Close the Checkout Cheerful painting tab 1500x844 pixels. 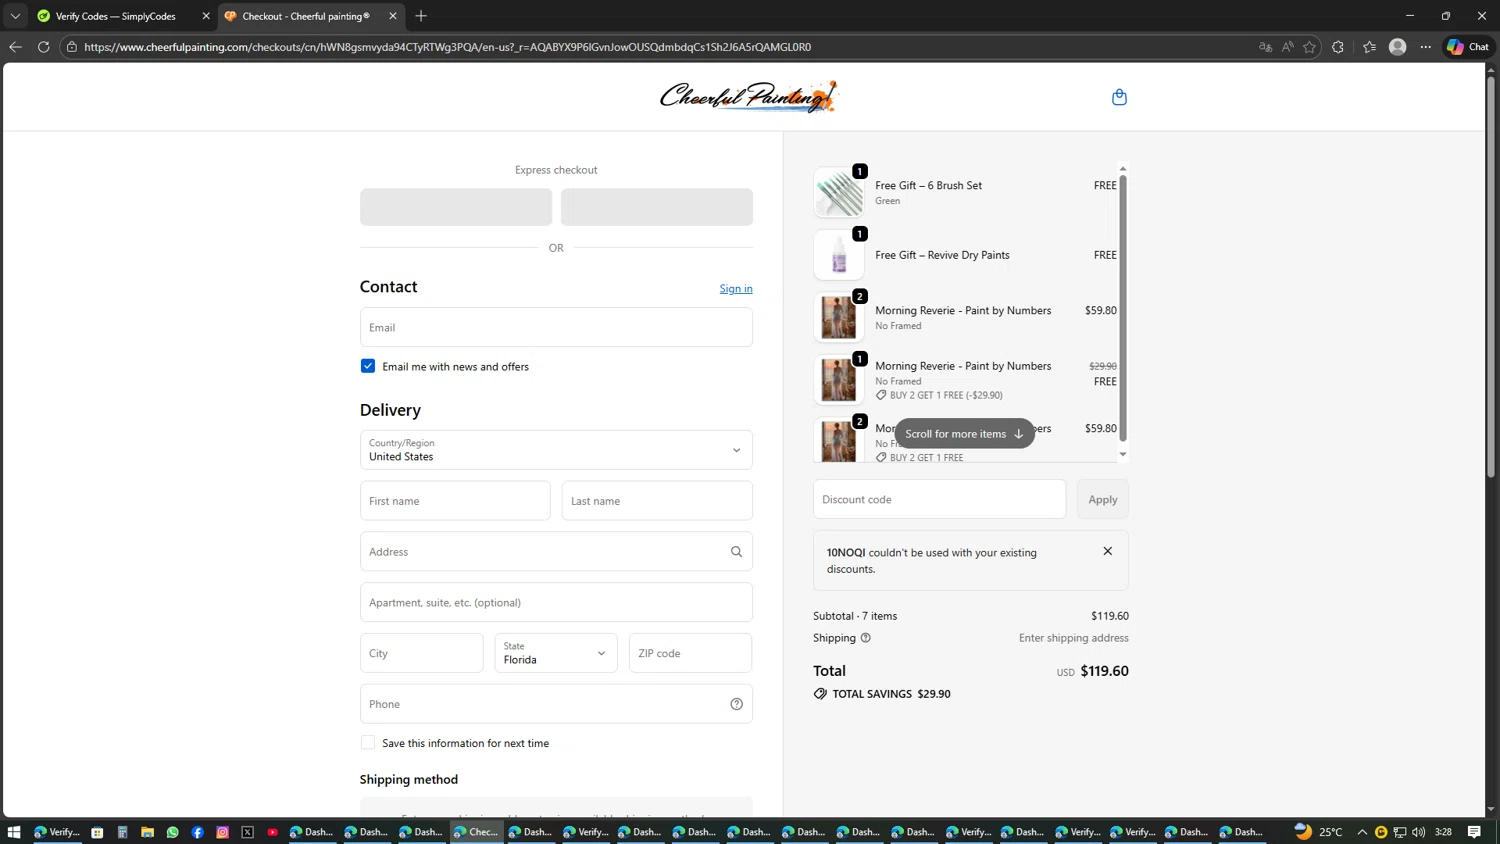point(393,16)
